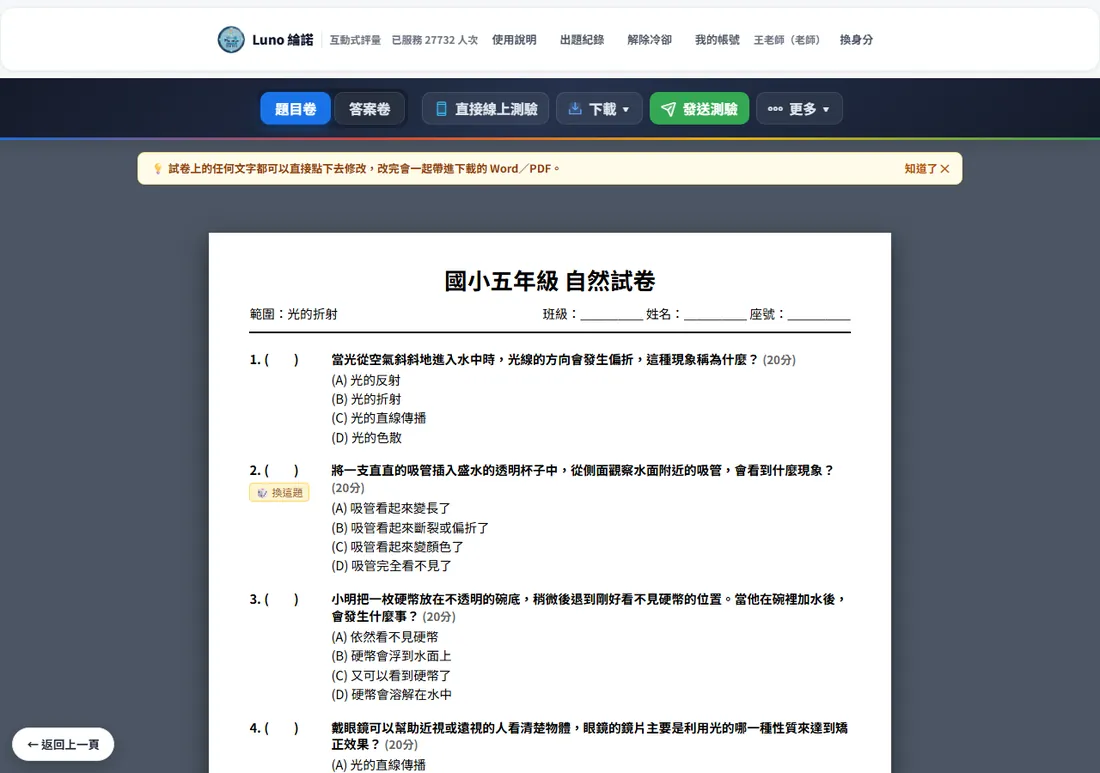Edit the title 國小五年級 自然試卷
Viewport: 1100px width, 773px height.
[x=549, y=281]
